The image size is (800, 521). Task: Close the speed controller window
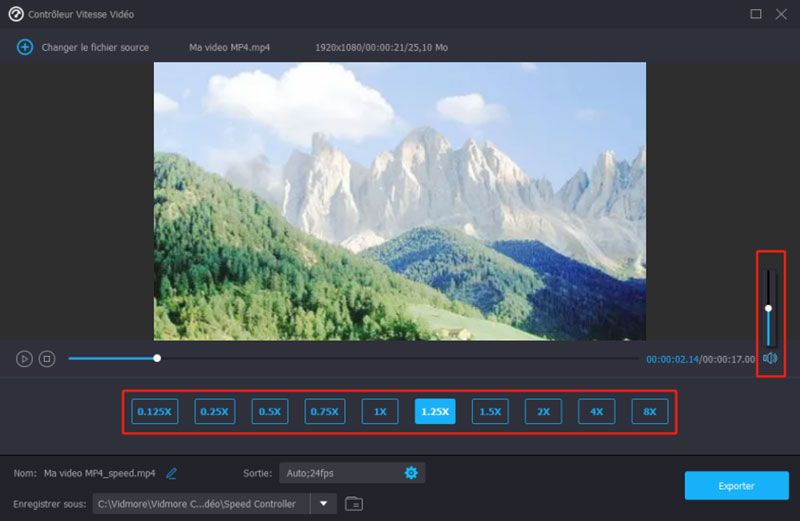point(781,14)
